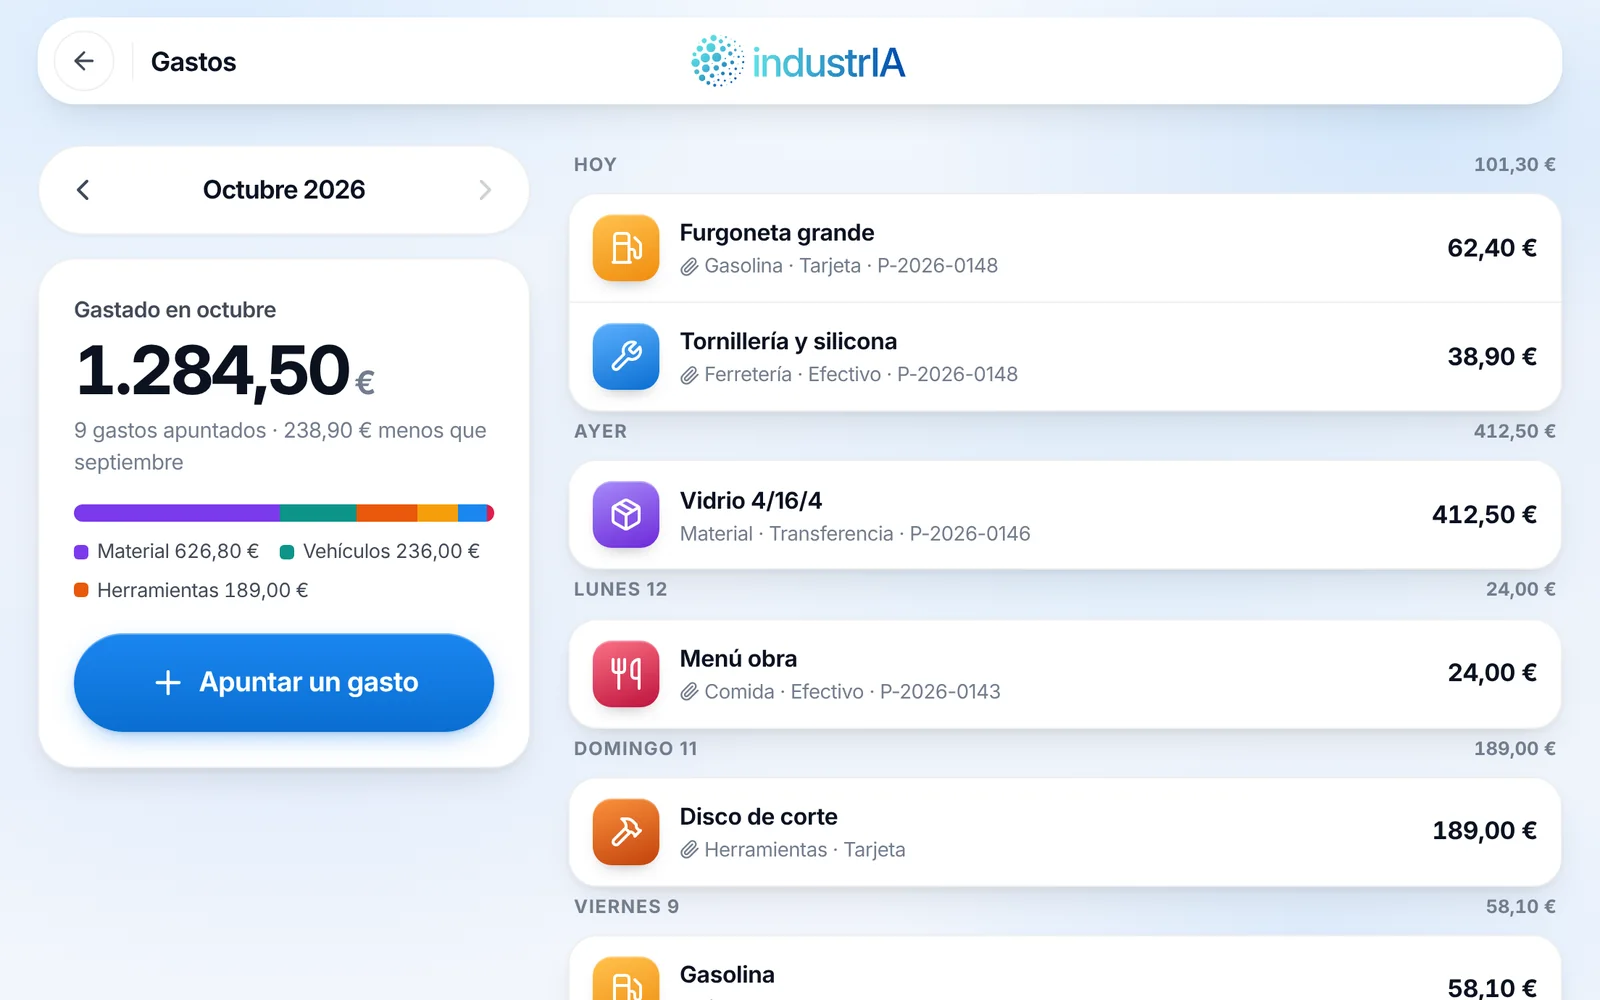
Task: Click the box icon for Vidrio 4/16/4
Action: pos(626,515)
